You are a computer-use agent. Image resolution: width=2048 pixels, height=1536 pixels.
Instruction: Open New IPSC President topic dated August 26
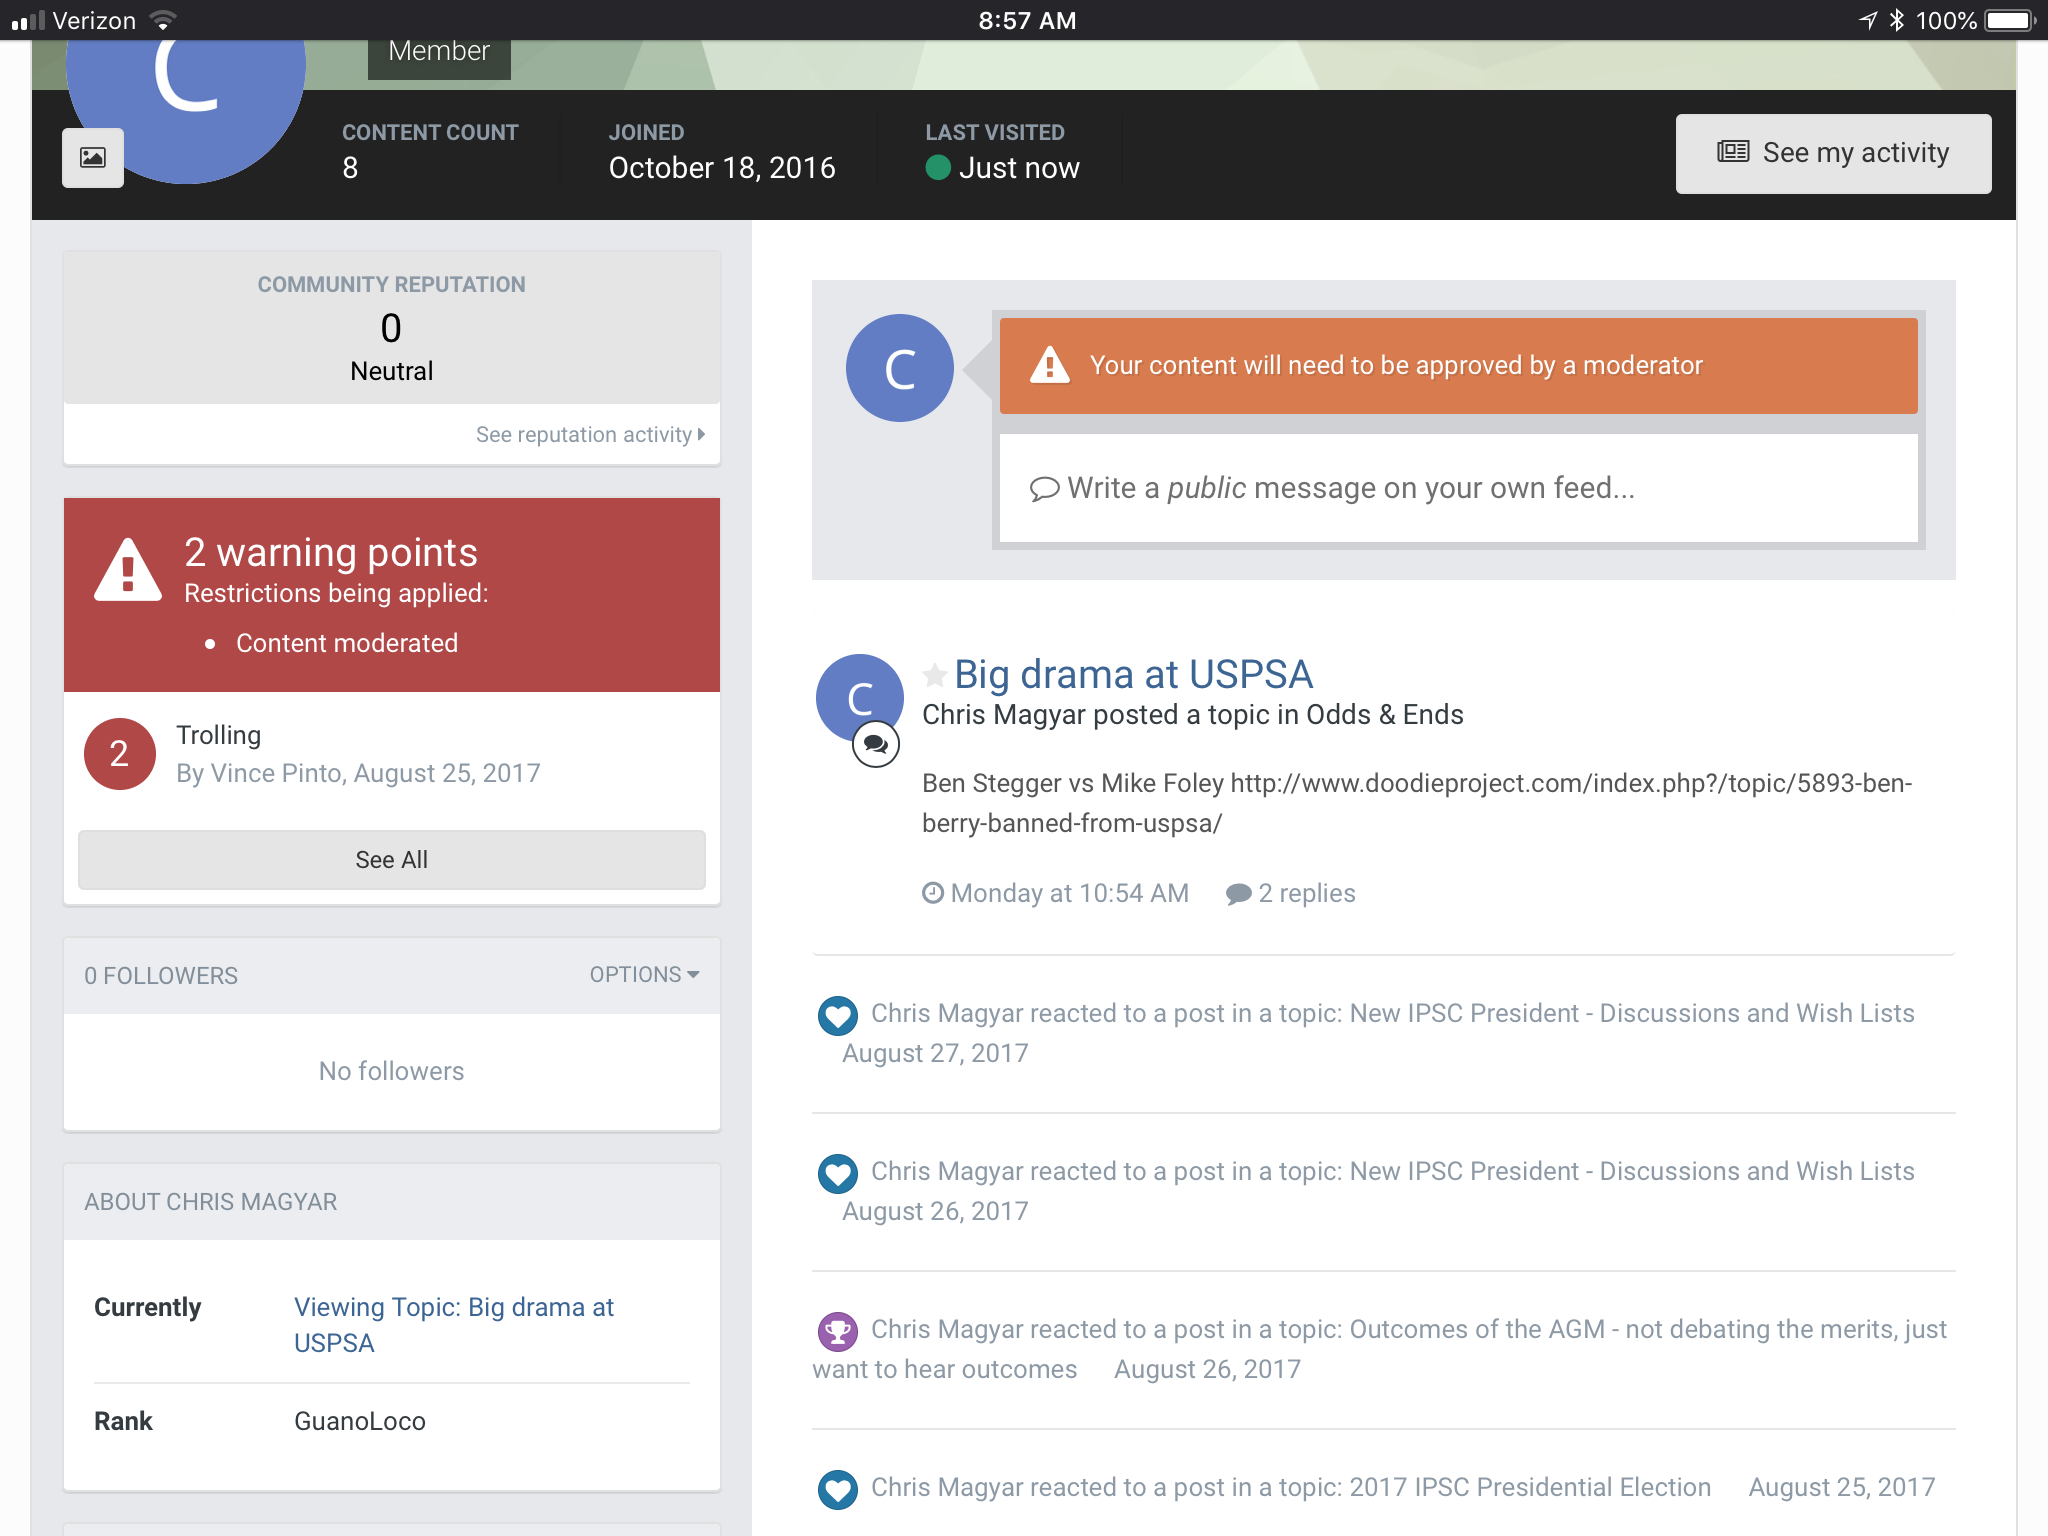click(x=1632, y=1172)
